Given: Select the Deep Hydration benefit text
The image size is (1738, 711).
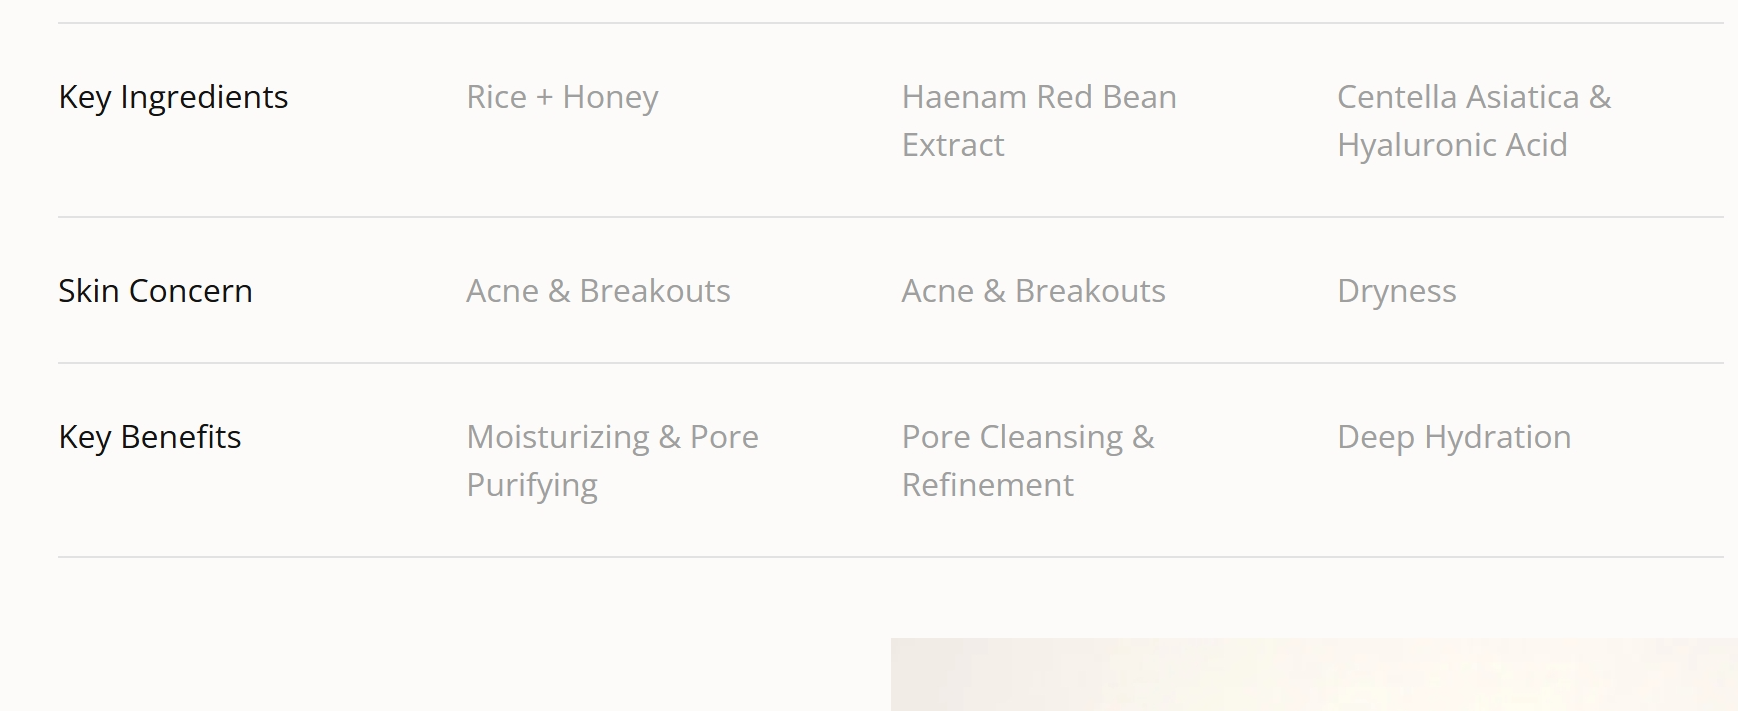Looking at the screenshot, I should click(1453, 437).
